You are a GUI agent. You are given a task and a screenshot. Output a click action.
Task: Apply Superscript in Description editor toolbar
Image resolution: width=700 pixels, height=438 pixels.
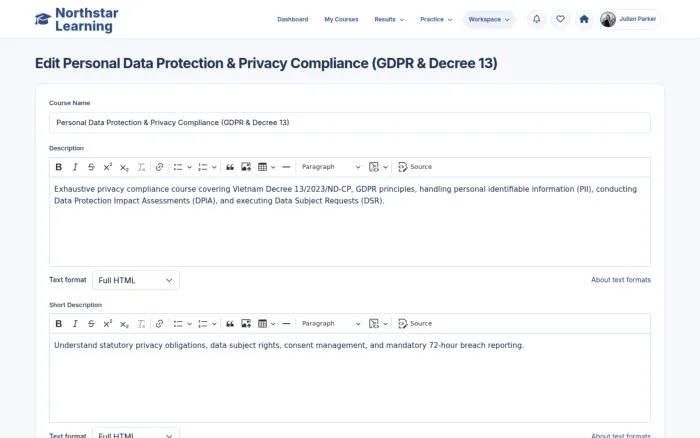point(108,167)
